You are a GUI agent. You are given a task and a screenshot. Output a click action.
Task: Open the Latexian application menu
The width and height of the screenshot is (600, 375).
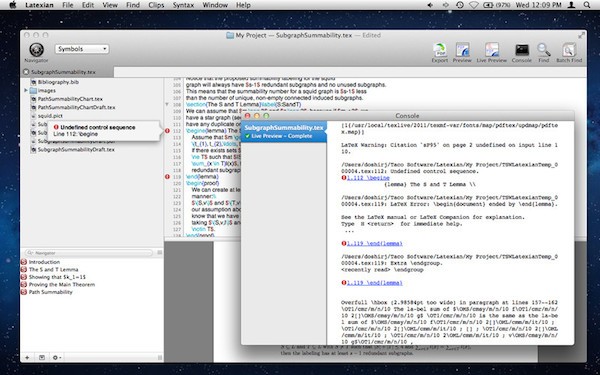39,5
